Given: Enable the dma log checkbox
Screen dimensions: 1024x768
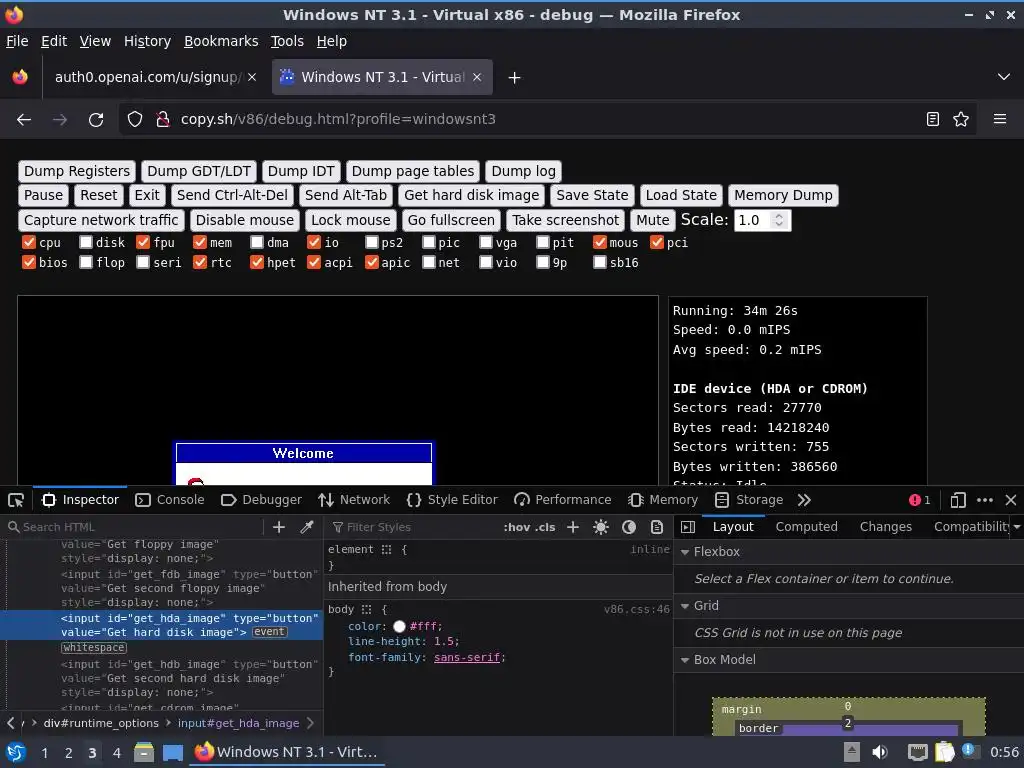Looking at the screenshot, I should pos(257,242).
